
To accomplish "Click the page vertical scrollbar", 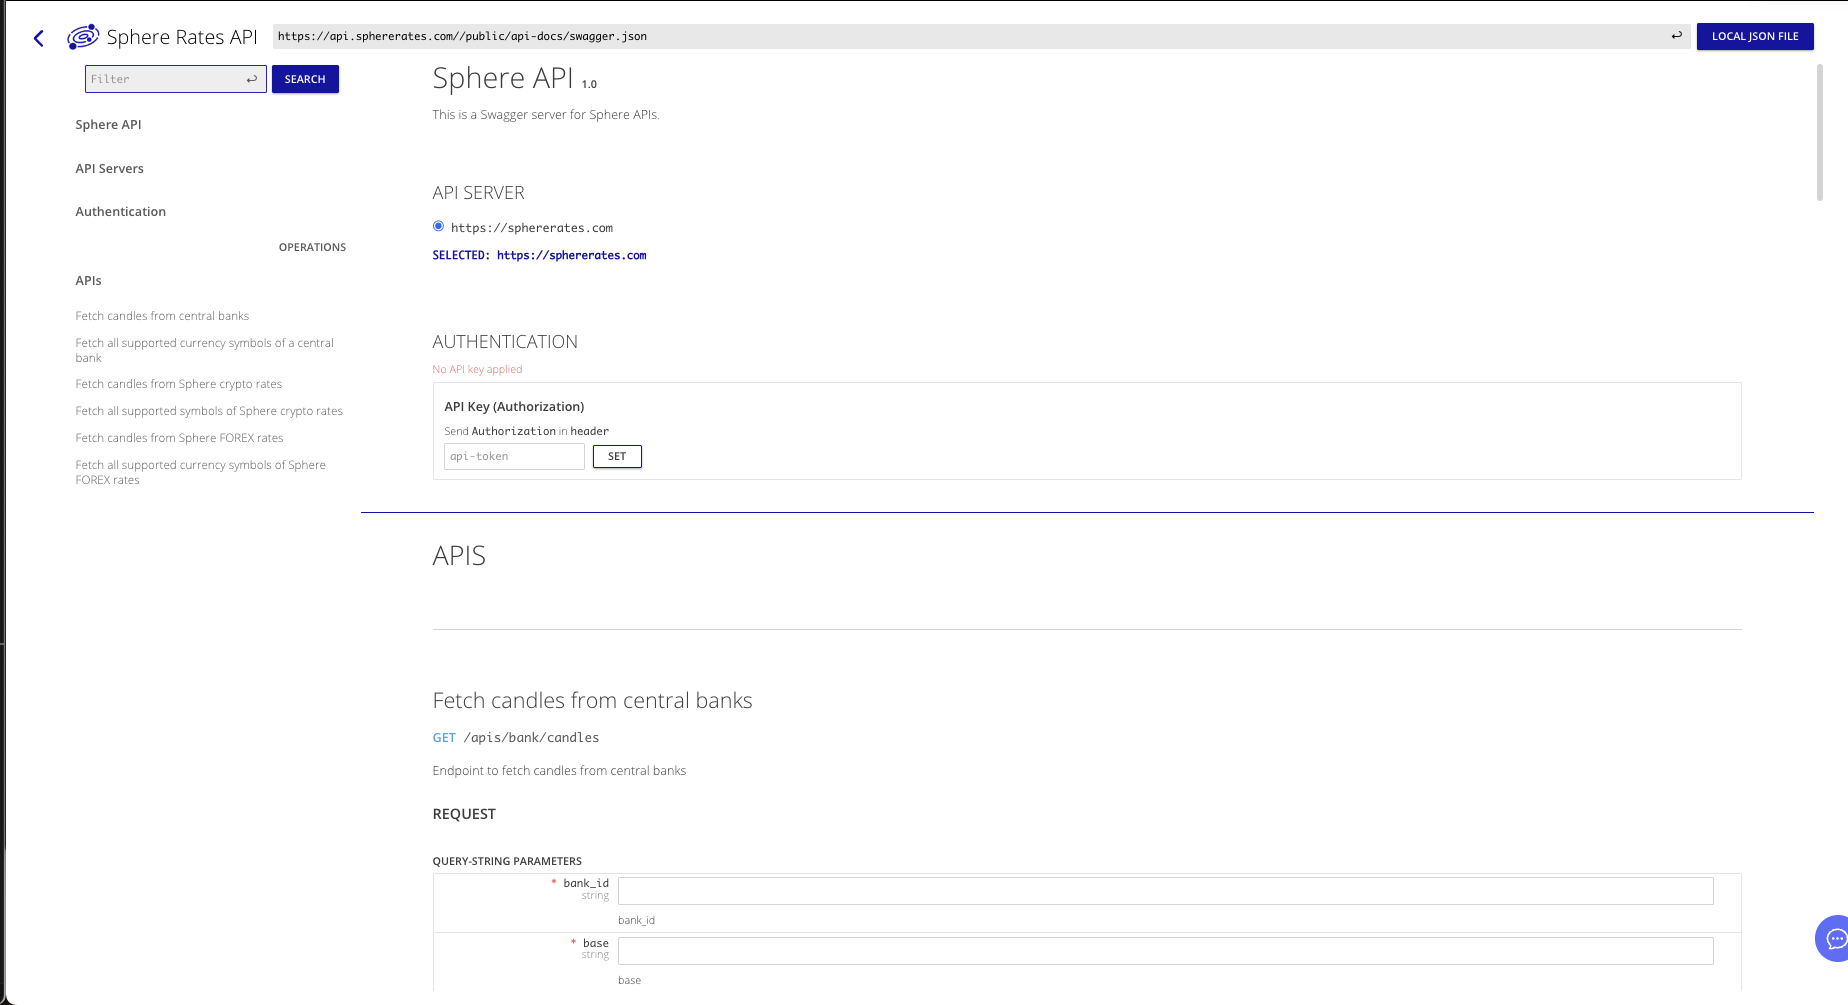I will coord(1819,132).
